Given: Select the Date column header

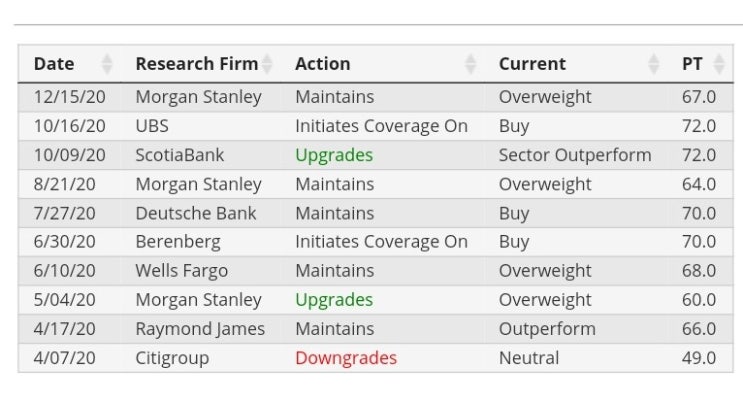Looking at the screenshot, I should point(54,64).
